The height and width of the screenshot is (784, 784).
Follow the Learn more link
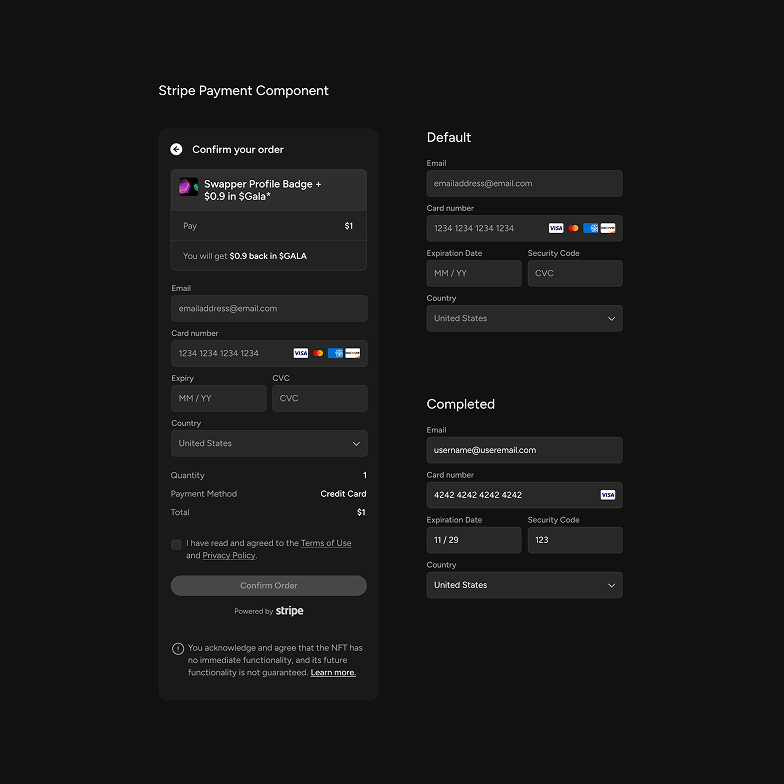tap(333, 673)
